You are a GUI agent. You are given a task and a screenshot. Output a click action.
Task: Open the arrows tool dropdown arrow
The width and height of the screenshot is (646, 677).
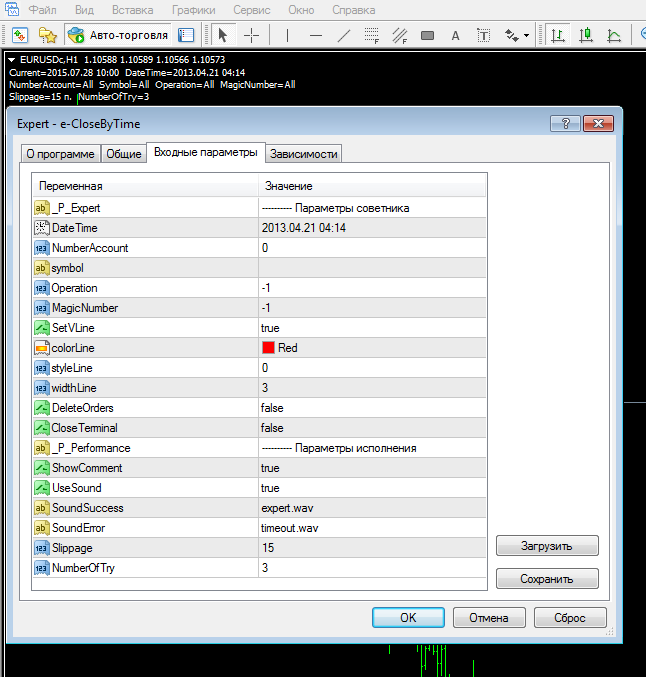pos(526,35)
